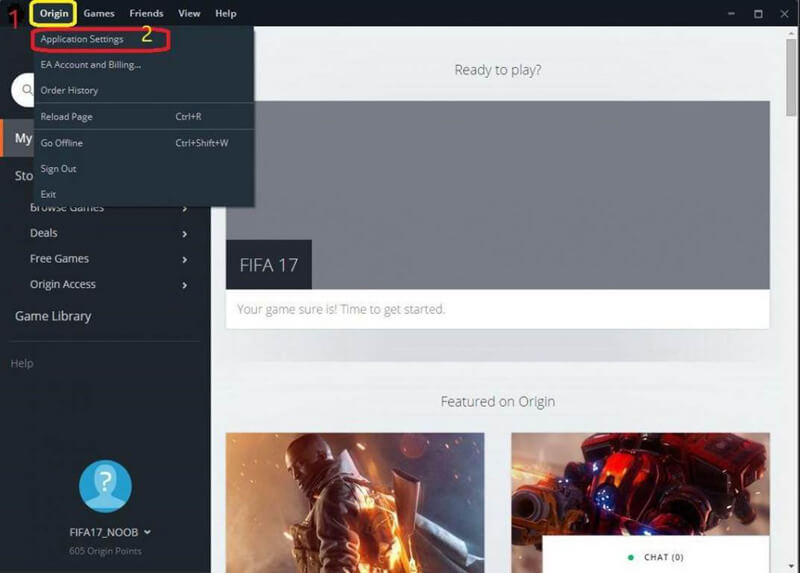The width and height of the screenshot is (800, 573).
Task: Click the vertical scrollbar thumb
Action: 791,78
